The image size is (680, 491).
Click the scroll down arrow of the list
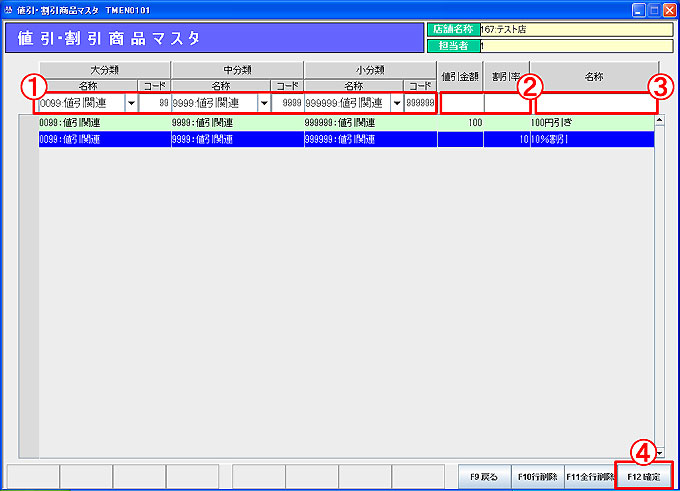tap(659, 453)
